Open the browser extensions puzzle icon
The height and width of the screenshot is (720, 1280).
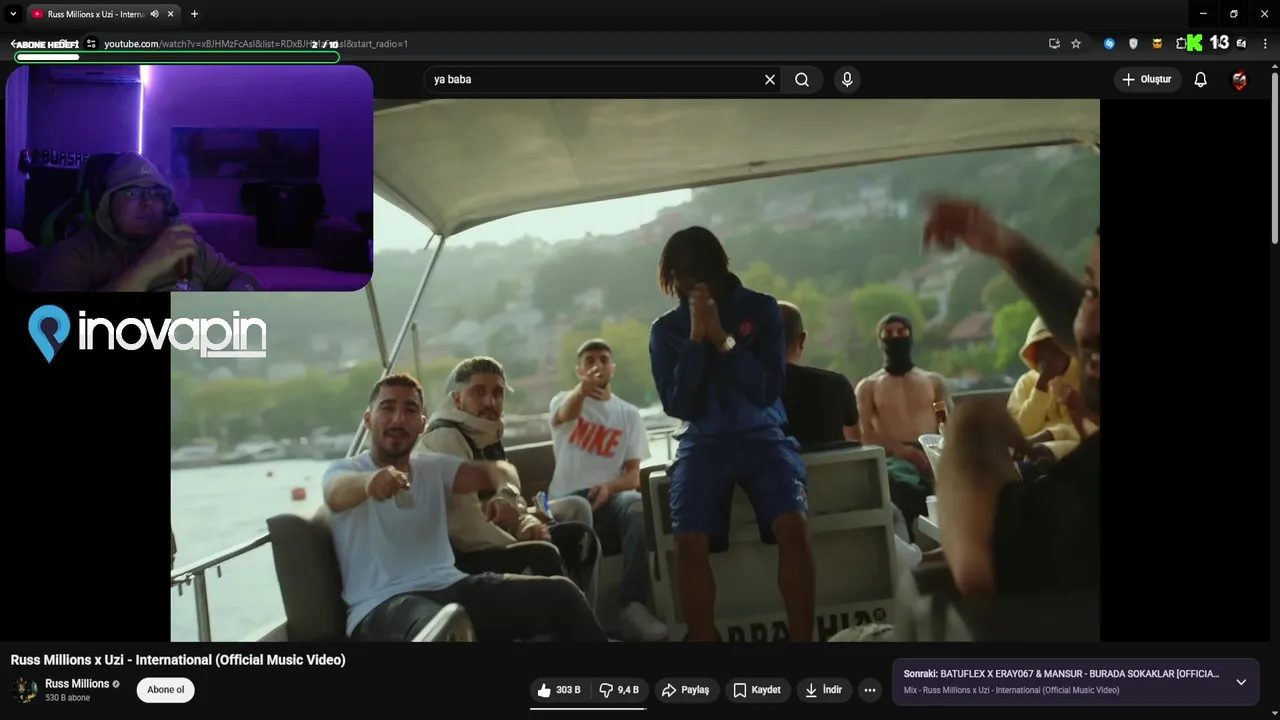pos(1181,44)
